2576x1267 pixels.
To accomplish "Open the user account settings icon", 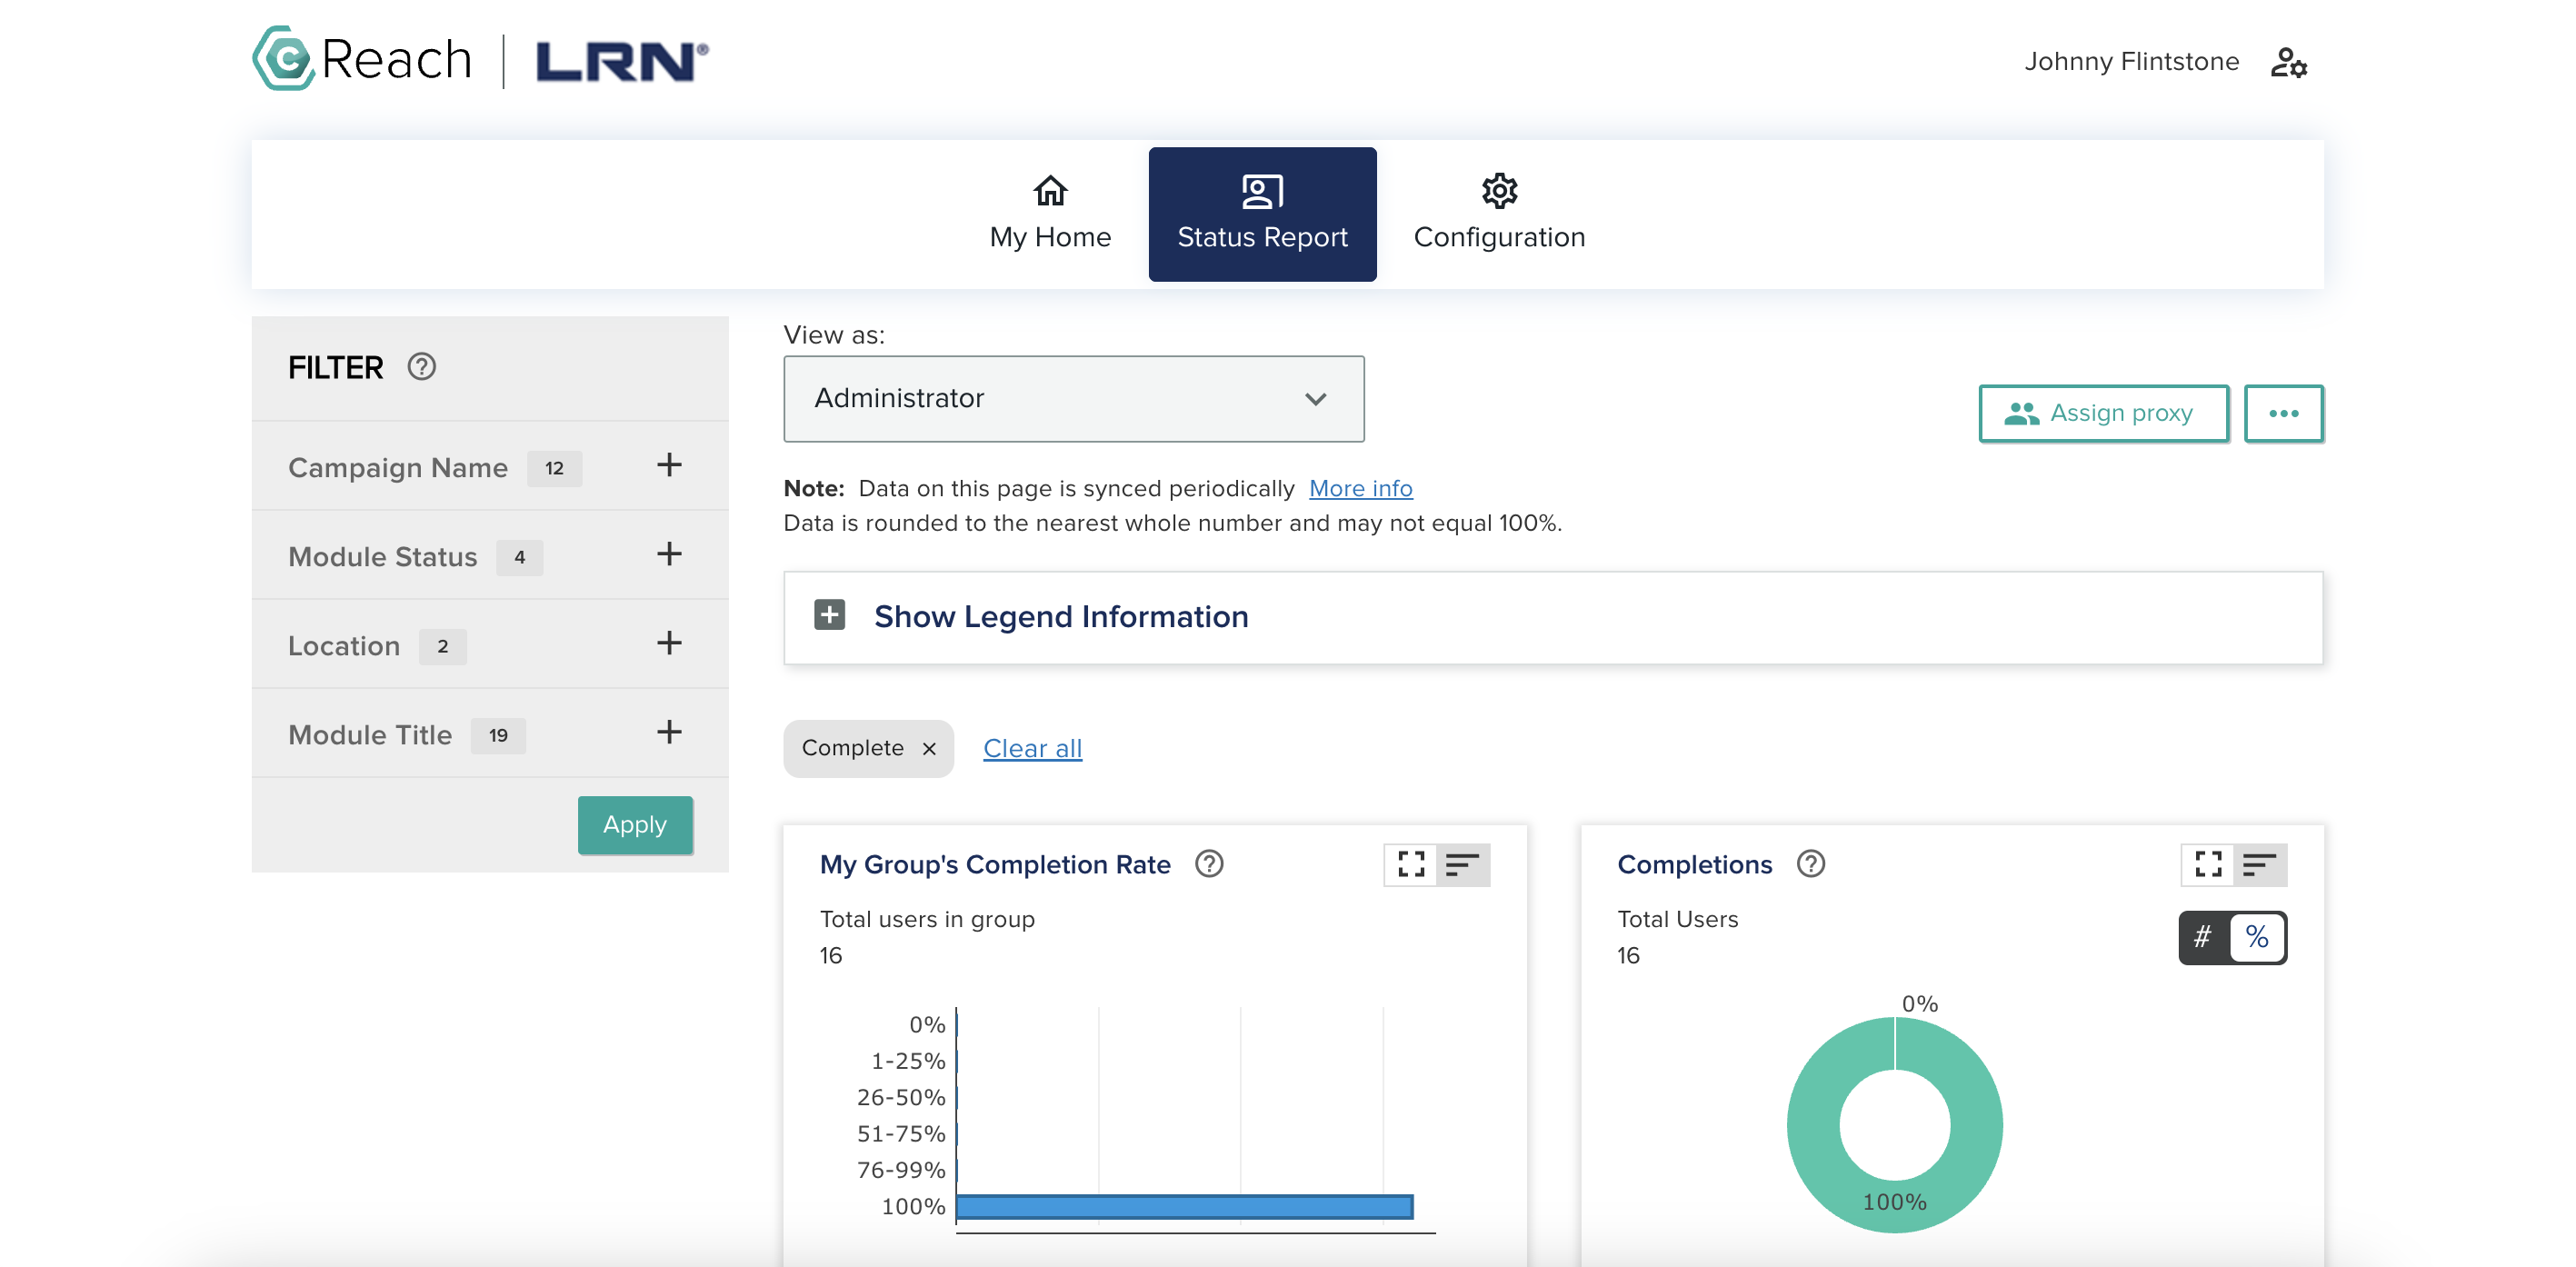I will [2290, 62].
